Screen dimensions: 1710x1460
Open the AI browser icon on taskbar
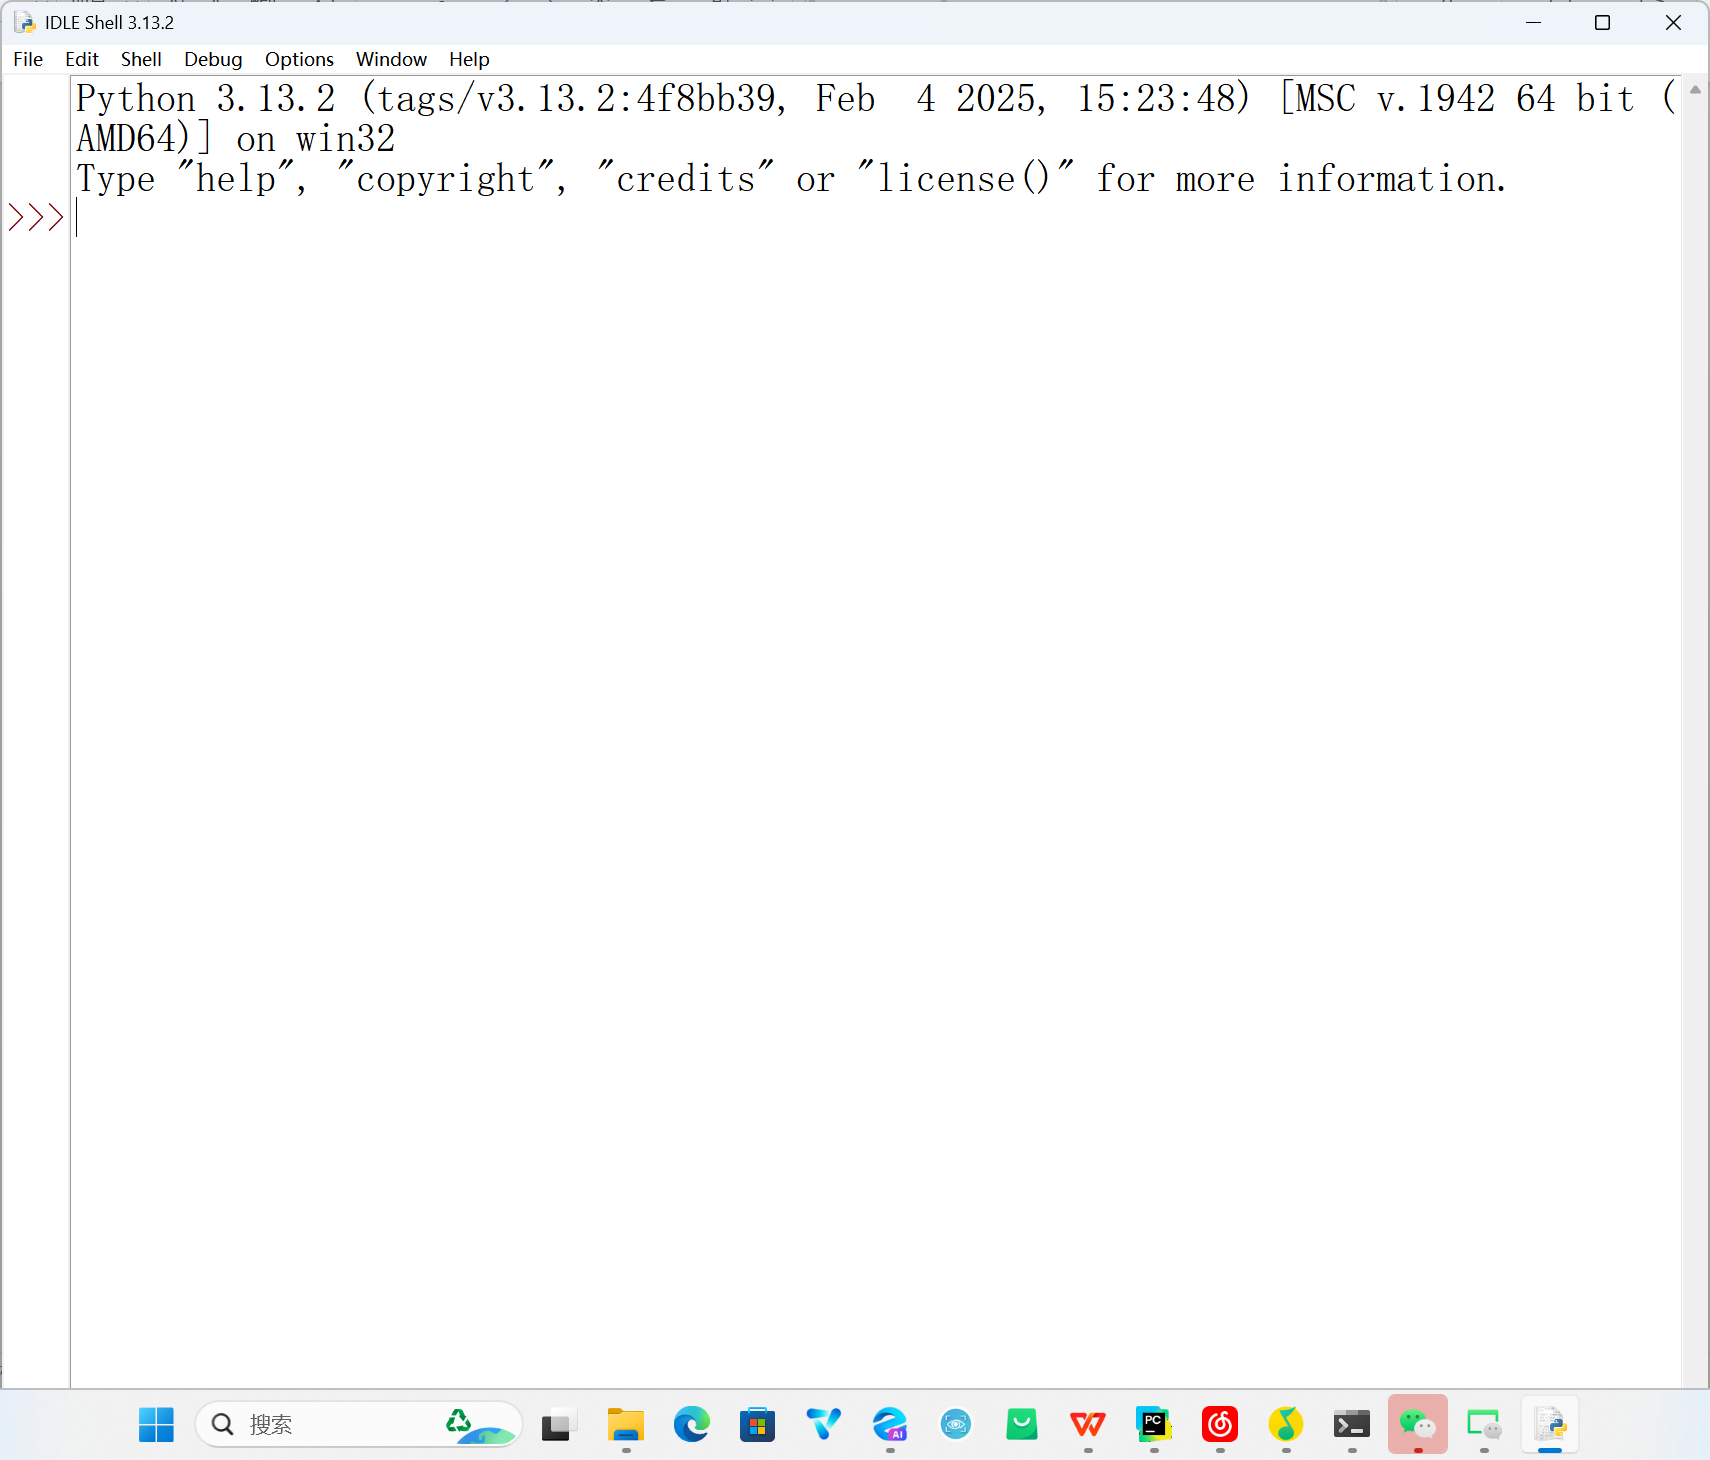click(889, 1424)
